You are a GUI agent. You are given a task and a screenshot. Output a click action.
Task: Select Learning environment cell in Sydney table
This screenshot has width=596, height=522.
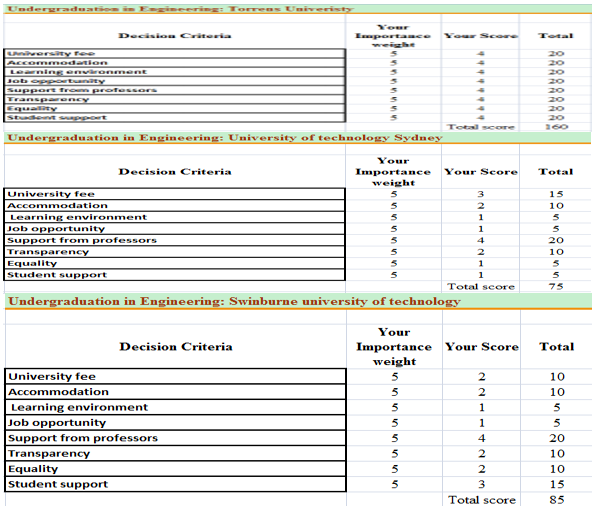coord(174,217)
